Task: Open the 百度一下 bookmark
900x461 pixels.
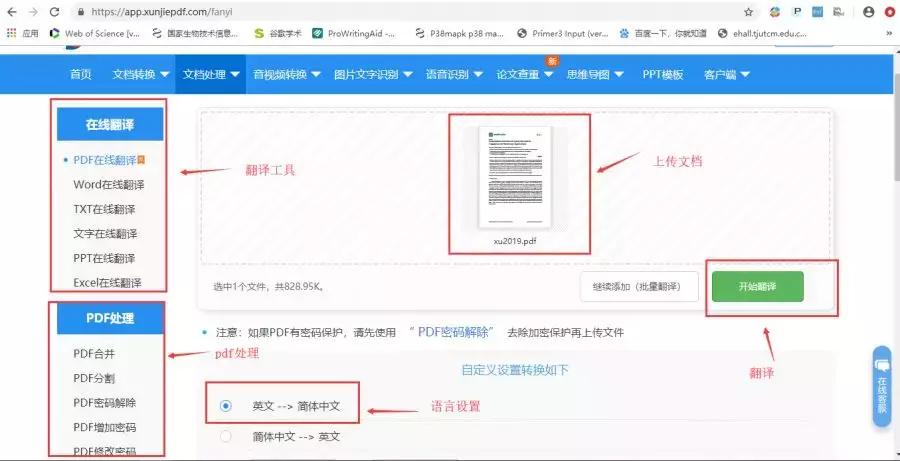Action: [x=663, y=33]
